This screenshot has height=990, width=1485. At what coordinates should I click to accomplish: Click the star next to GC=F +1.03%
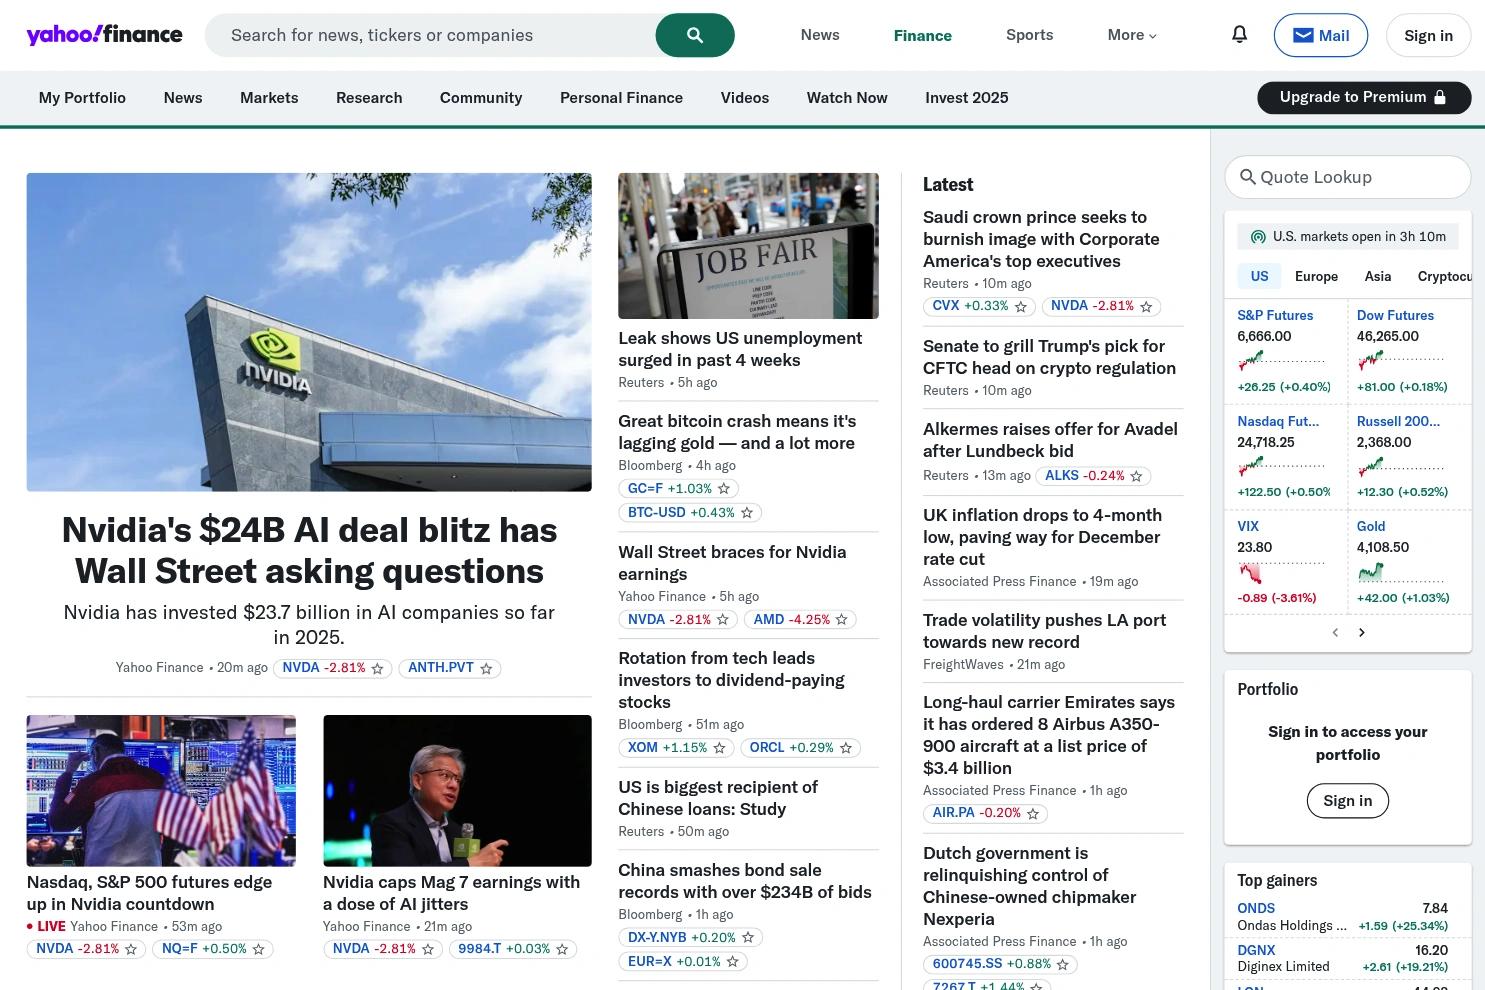[724, 489]
